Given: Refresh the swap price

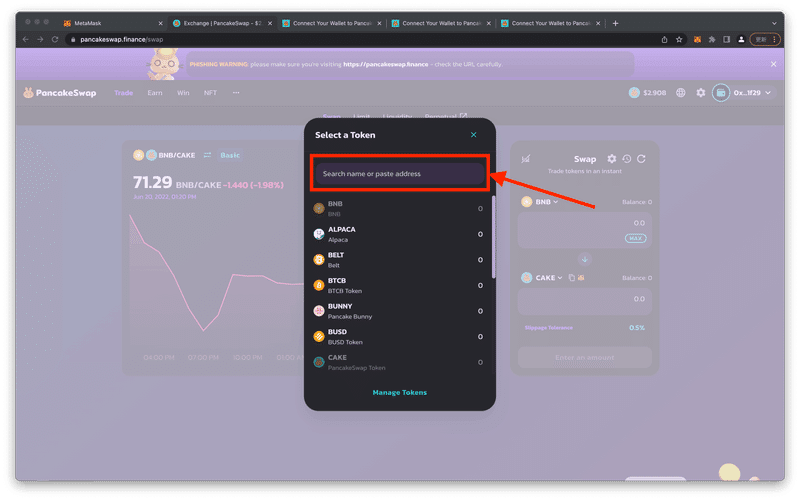Looking at the screenshot, I should tap(641, 159).
